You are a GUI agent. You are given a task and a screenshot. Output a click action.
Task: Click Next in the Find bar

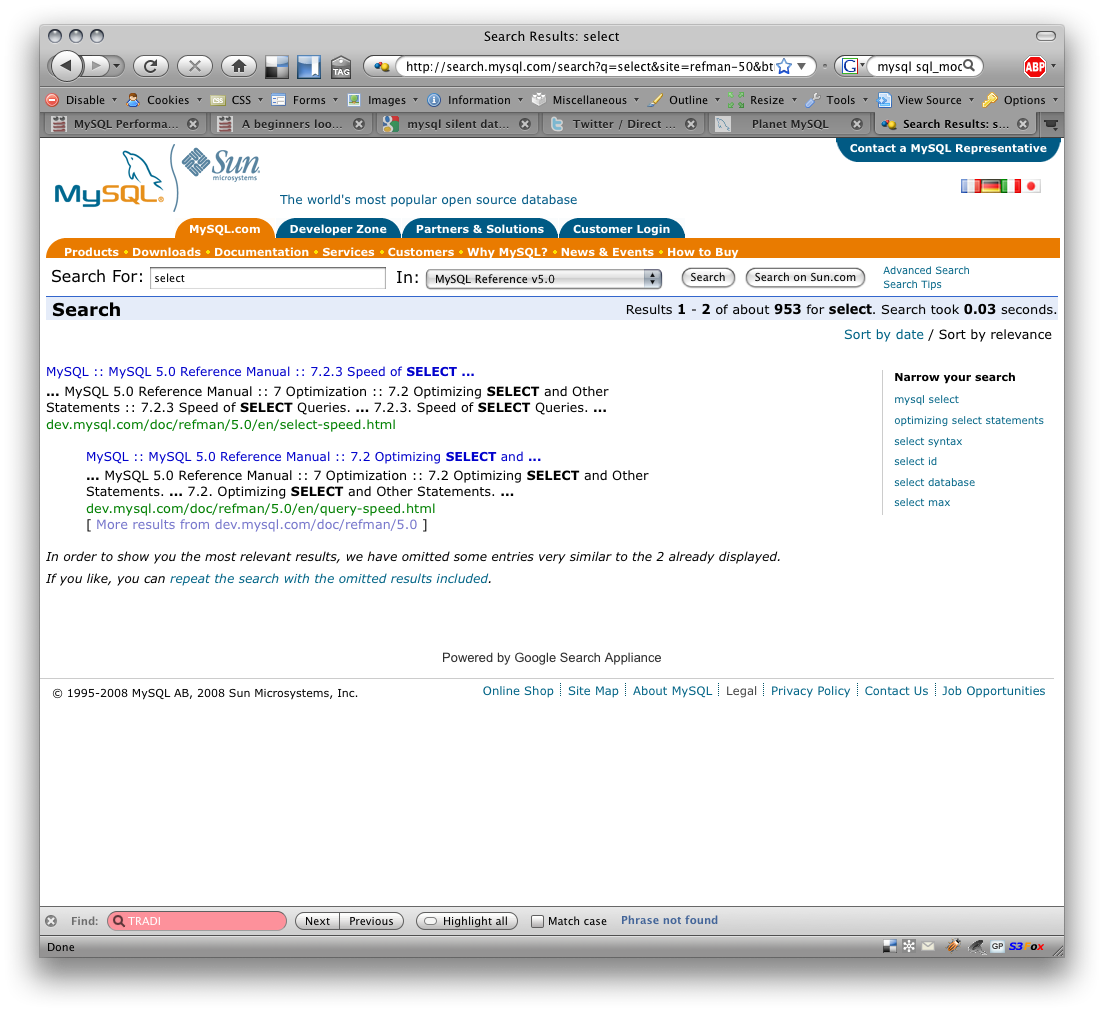coord(317,921)
